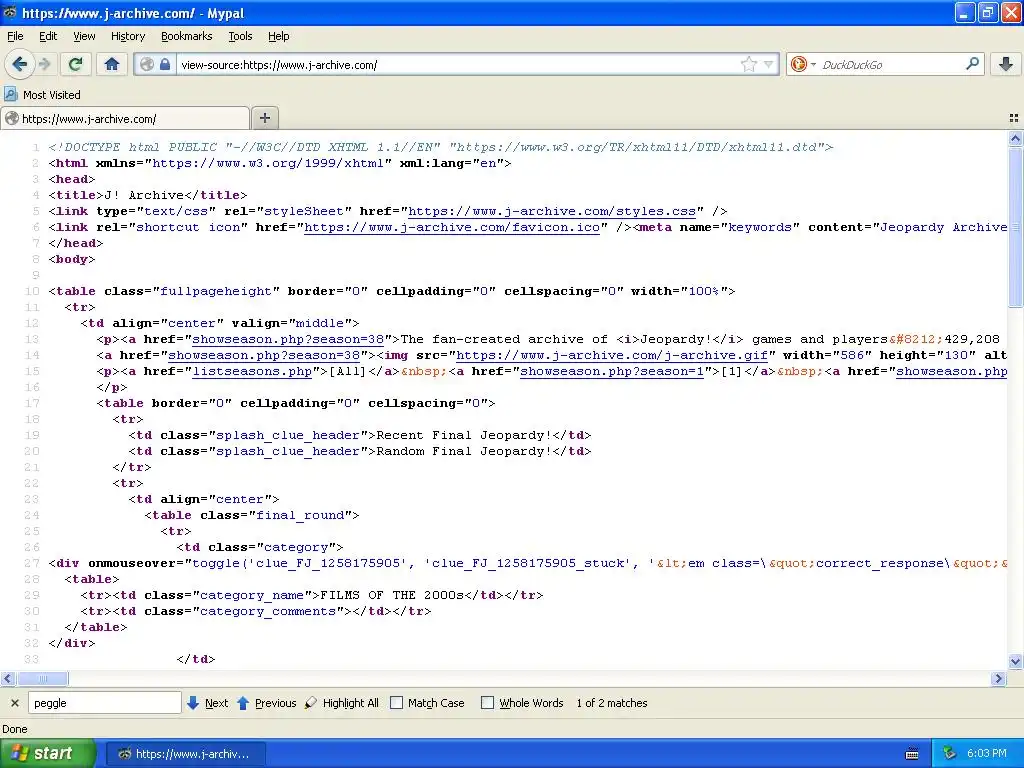The width and height of the screenshot is (1024, 768).
Task: List all tabs icon at tab bar end
Action: tap(1014, 118)
